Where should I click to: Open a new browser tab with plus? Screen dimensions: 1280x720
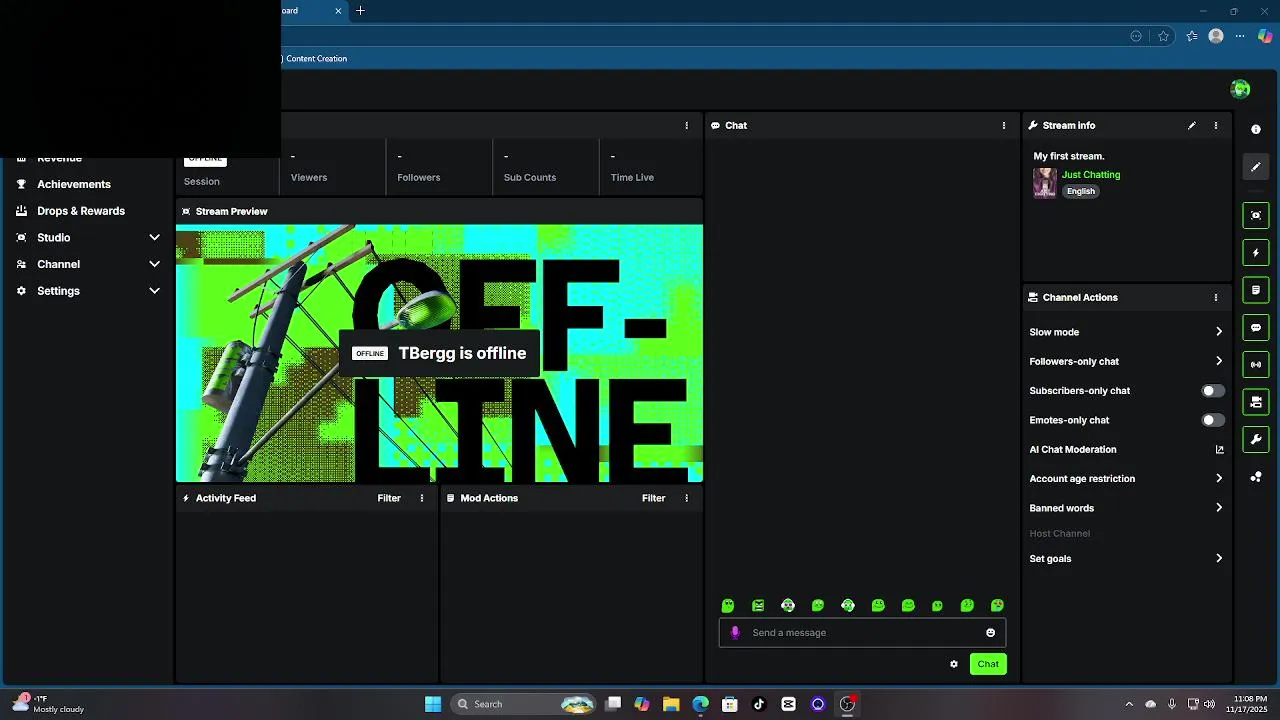[x=360, y=11]
